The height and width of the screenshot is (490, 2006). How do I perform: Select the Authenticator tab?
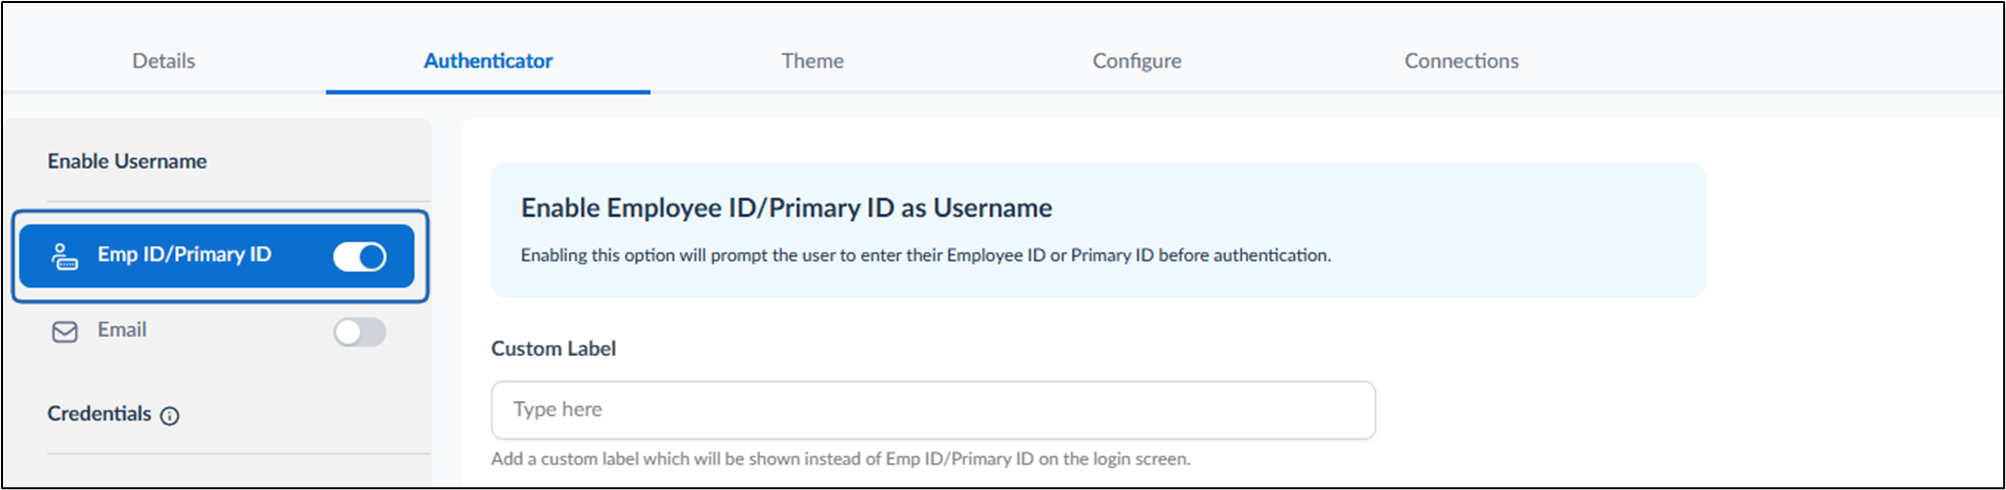[488, 61]
